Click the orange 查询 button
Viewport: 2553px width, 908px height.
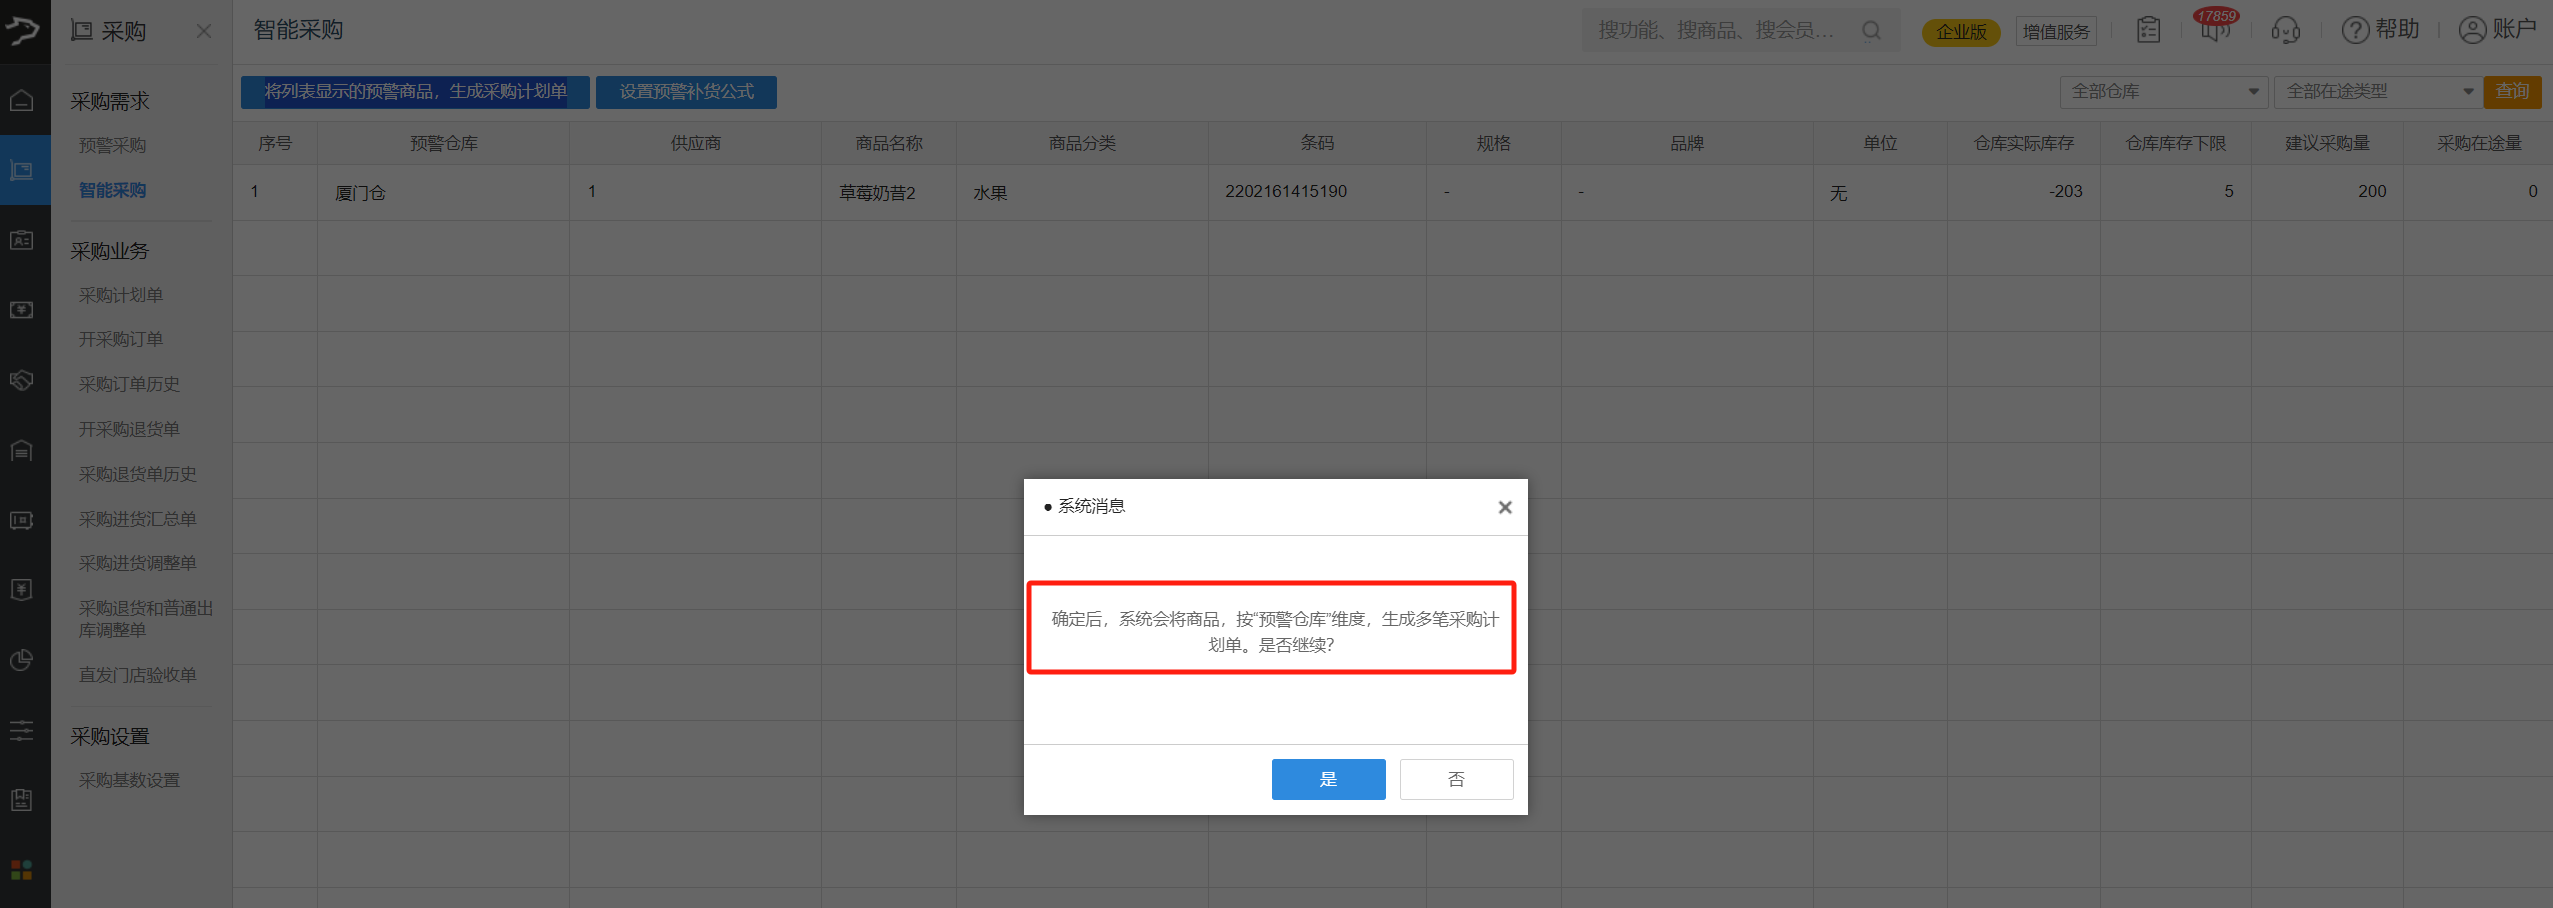click(x=2511, y=92)
